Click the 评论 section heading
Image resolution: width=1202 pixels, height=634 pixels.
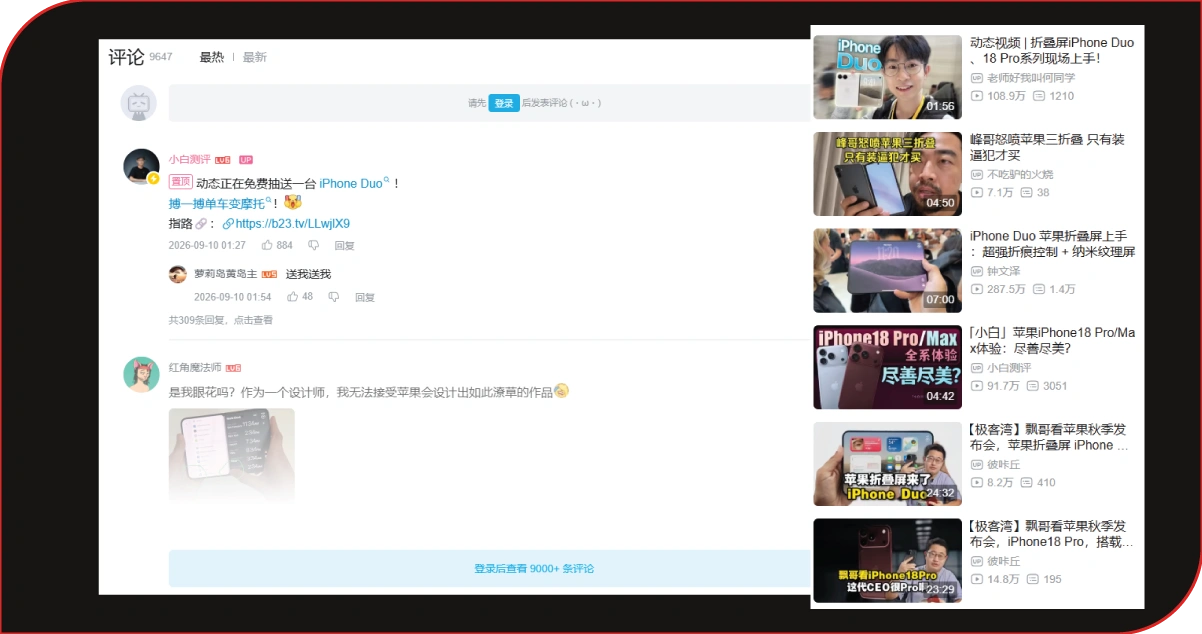127,57
